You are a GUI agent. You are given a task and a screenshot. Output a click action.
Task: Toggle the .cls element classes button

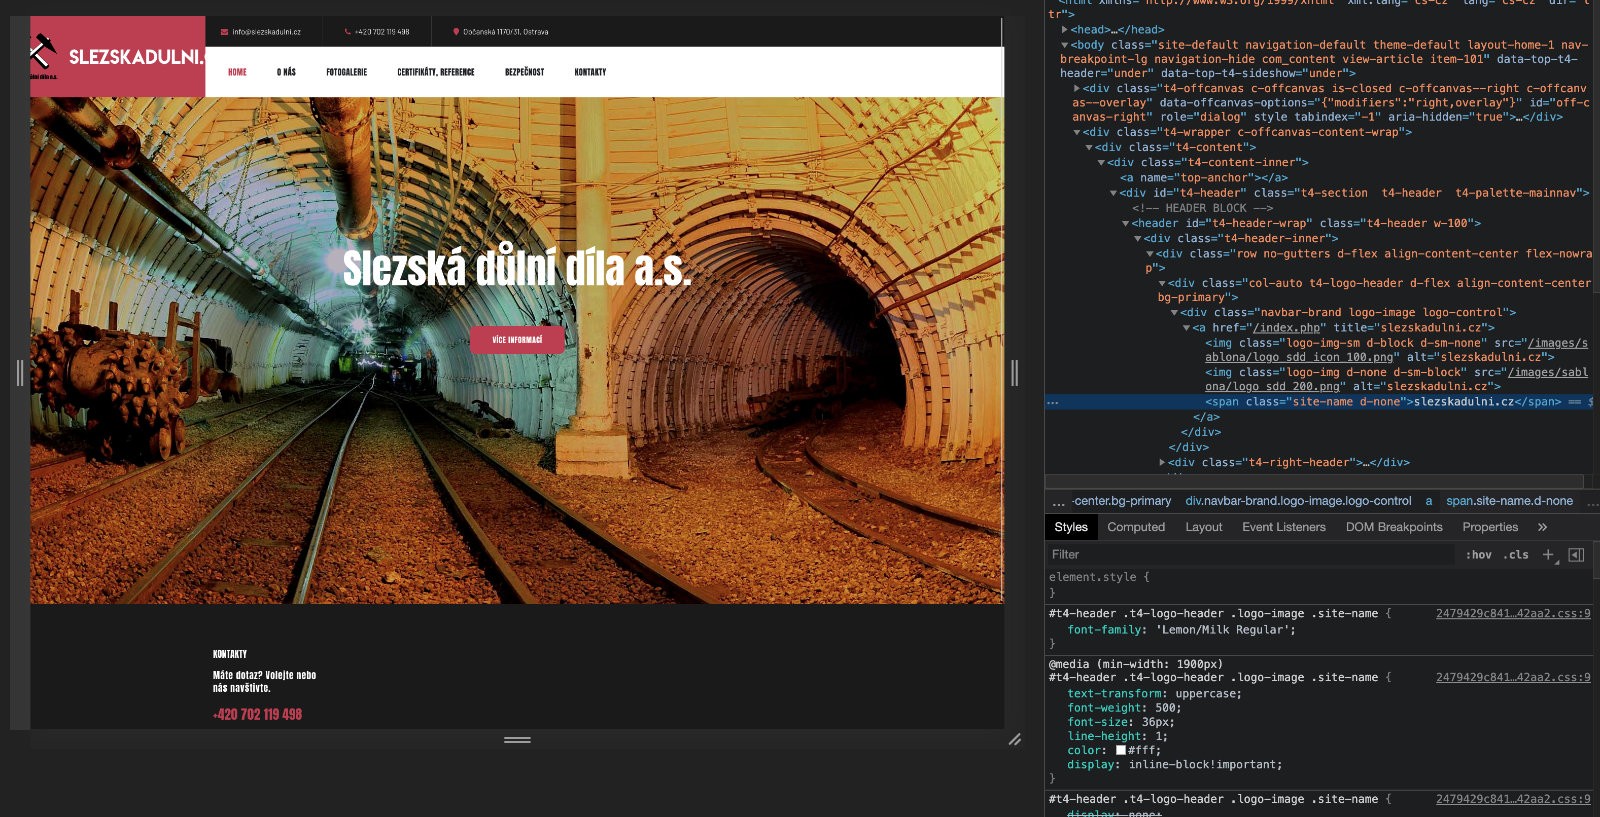[1516, 555]
